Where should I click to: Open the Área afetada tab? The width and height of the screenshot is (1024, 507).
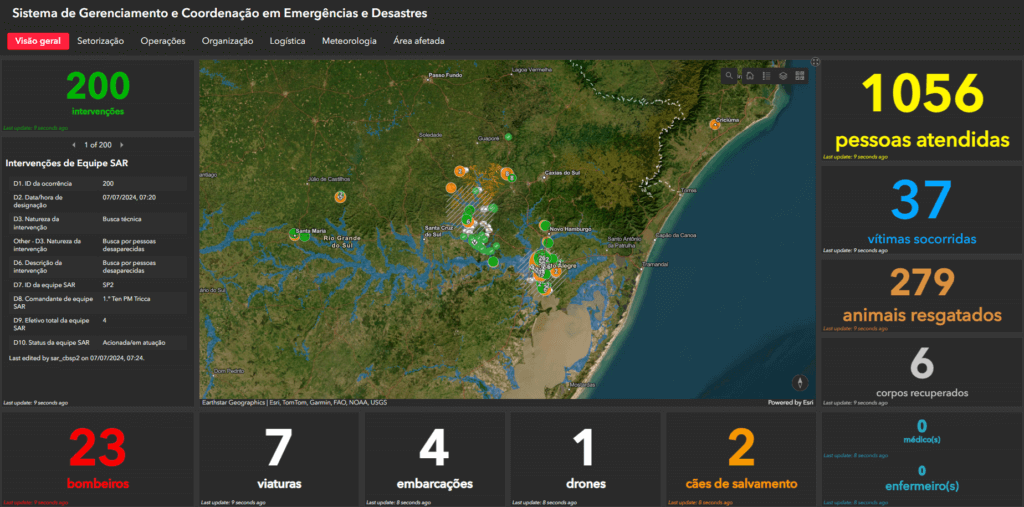[419, 41]
